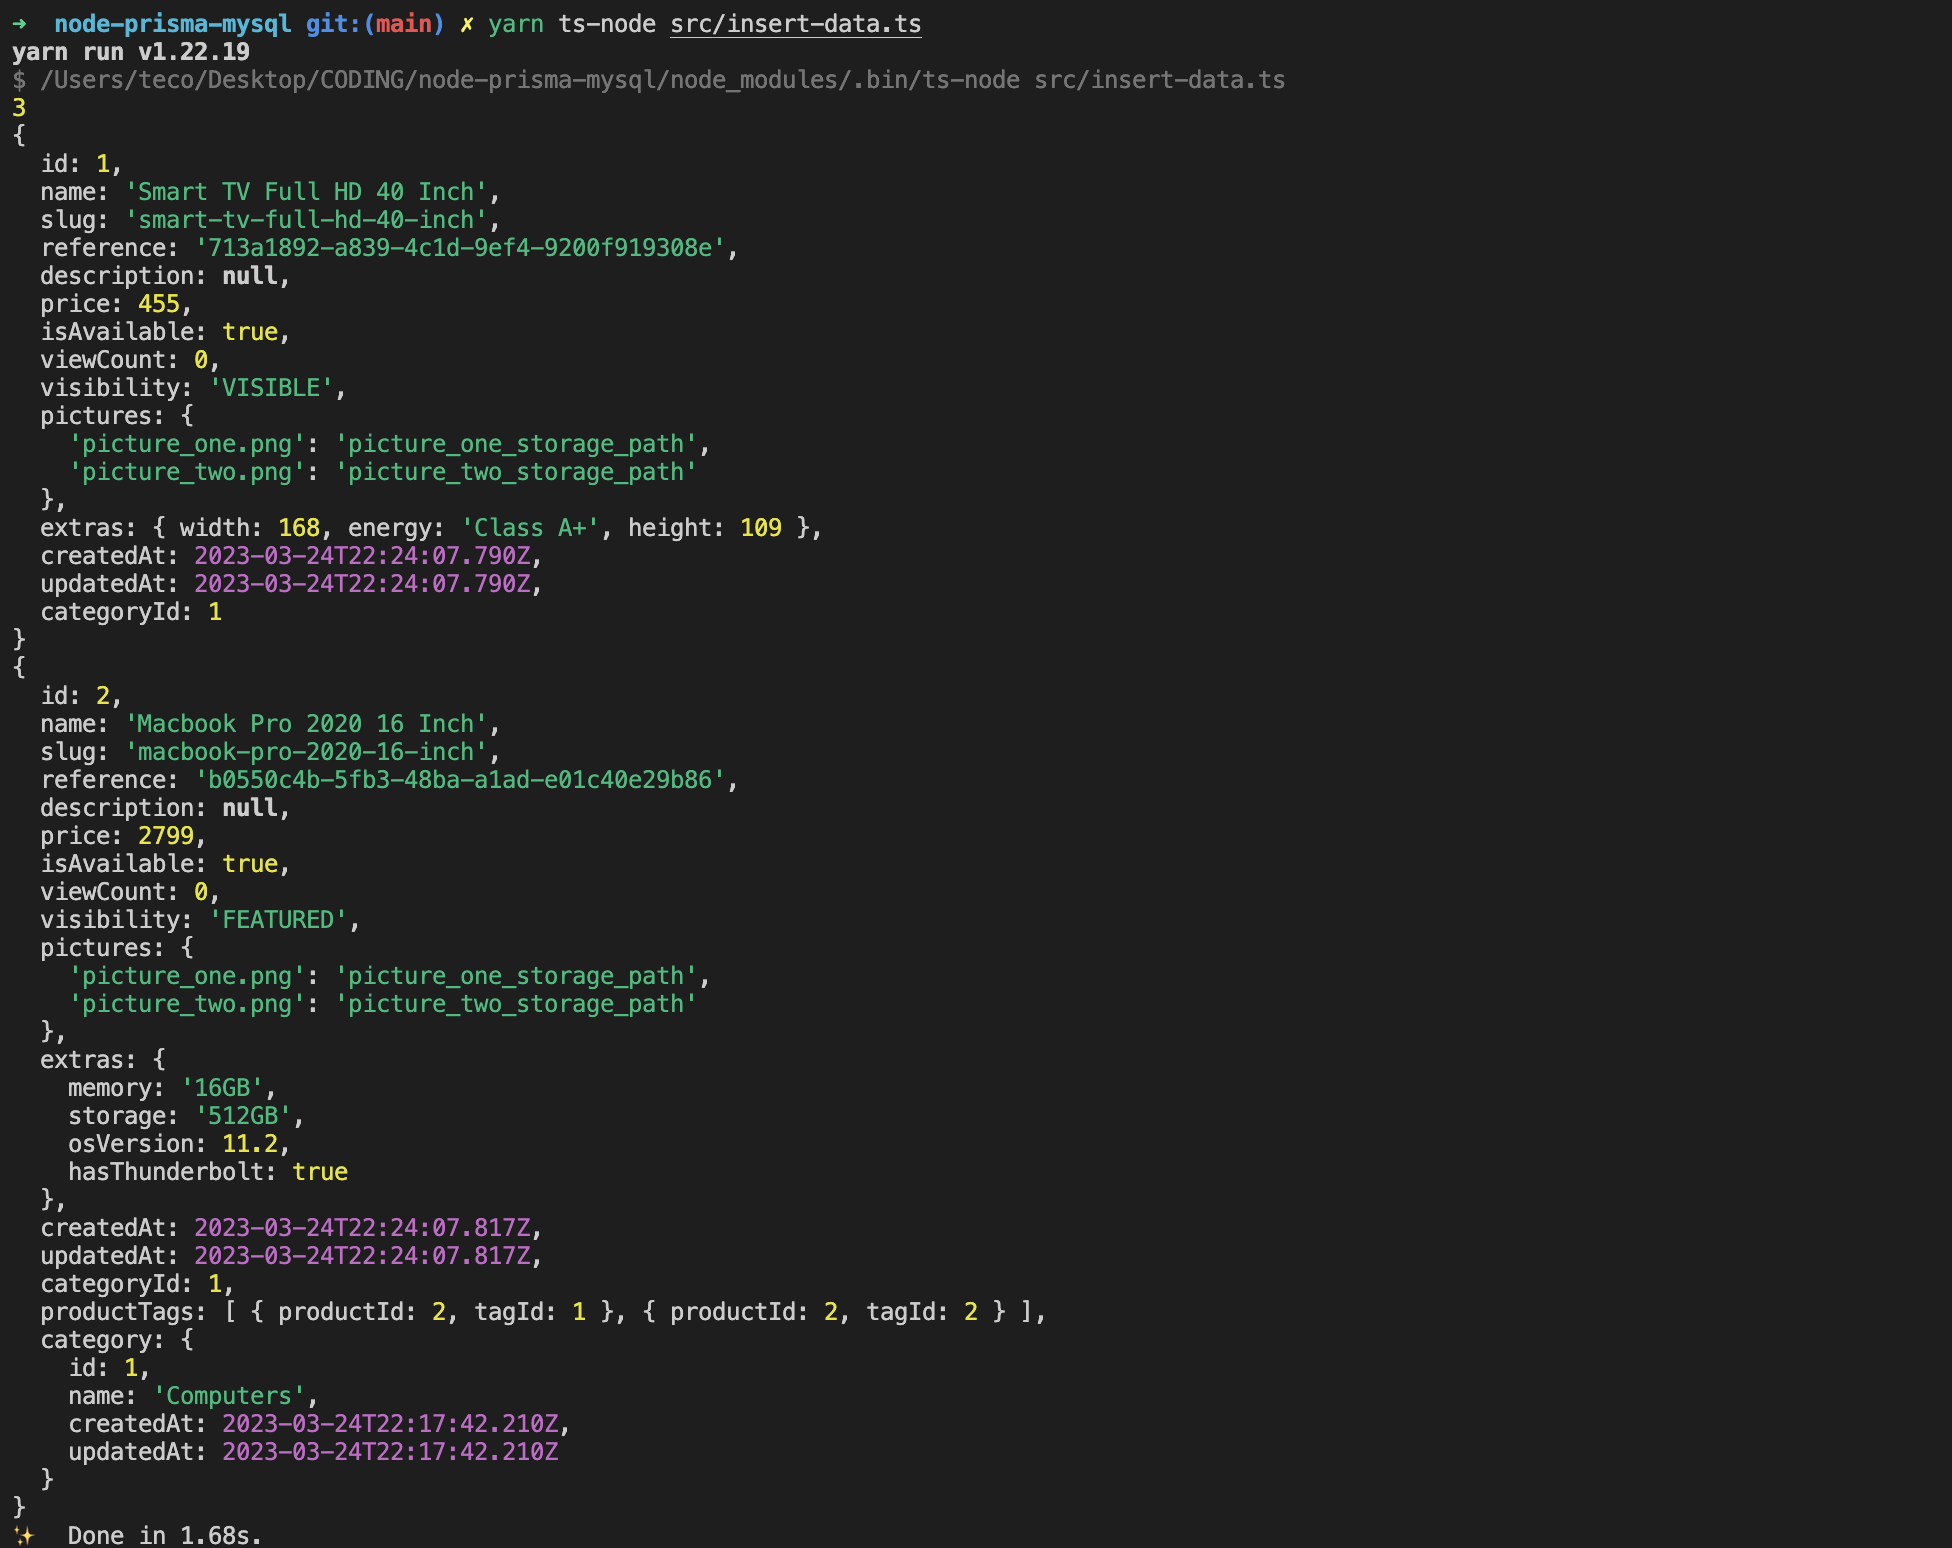Click 'Done in 1.68s.' status text
The image size is (1952, 1548).
click(164, 1536)
